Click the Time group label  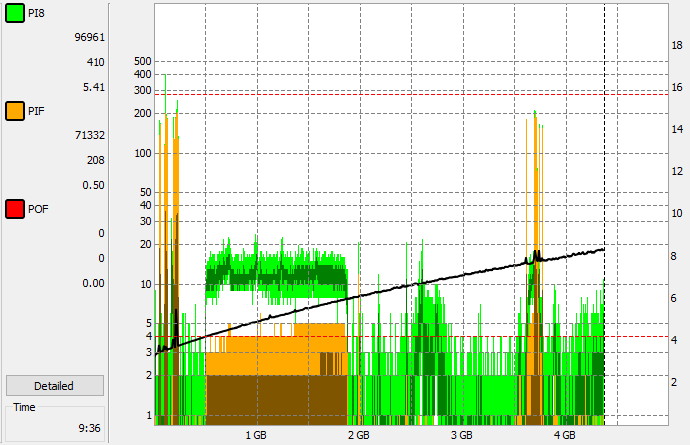(24, 407)
